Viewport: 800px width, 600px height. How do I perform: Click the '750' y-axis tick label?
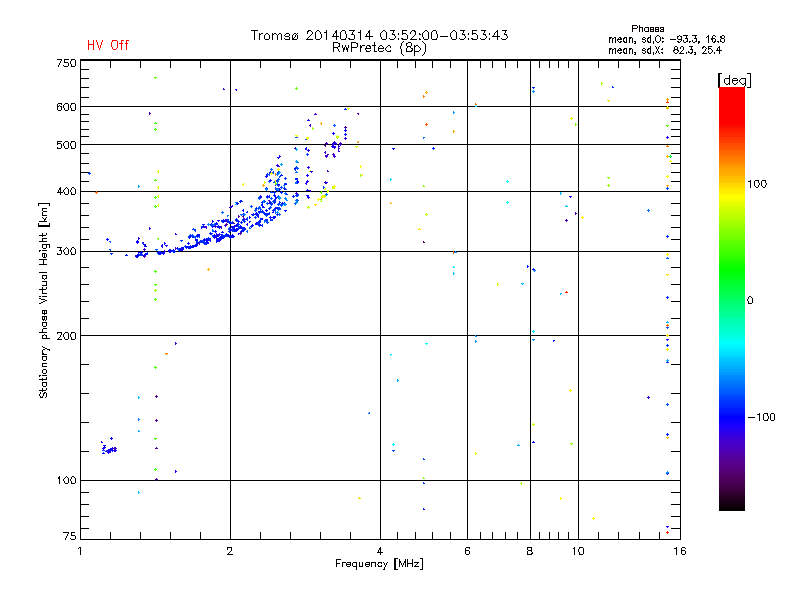coord(66,63)
